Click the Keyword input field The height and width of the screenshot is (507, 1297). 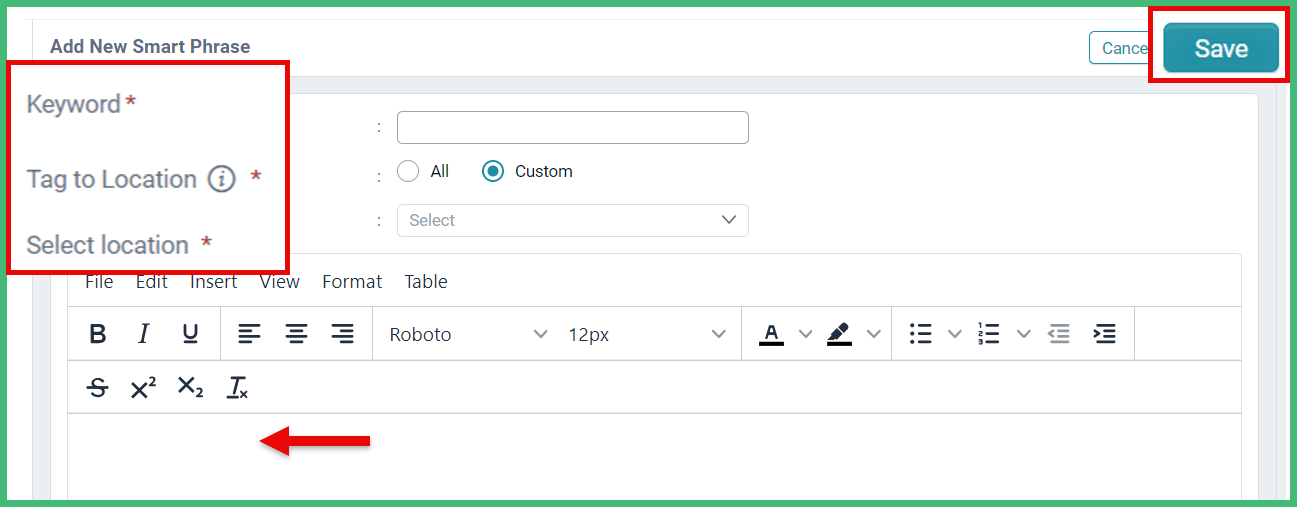coord(573,127)
